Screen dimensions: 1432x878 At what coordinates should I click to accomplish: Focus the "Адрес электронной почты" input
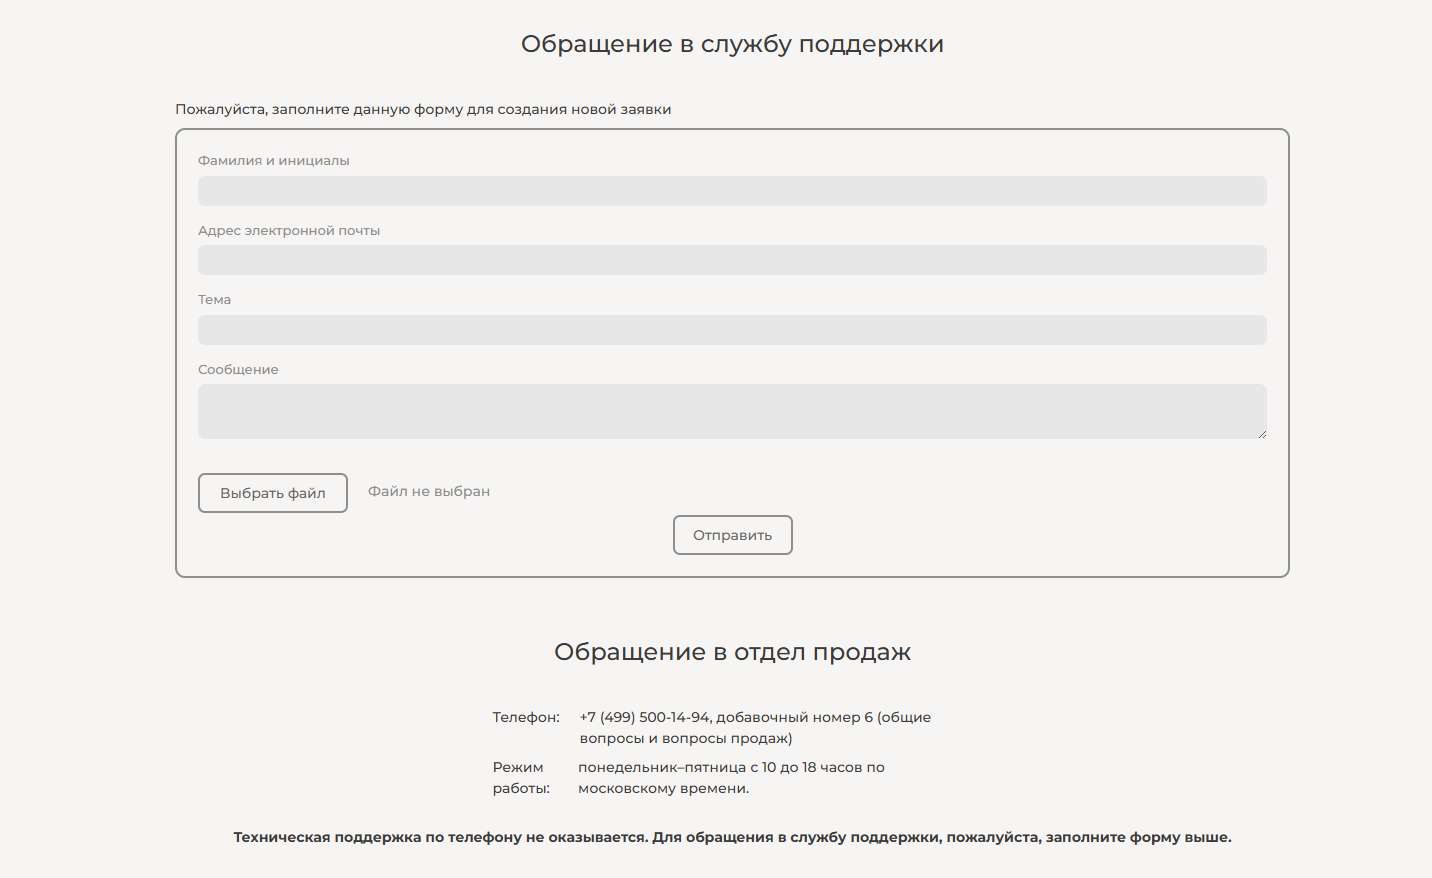coord(732,259)
